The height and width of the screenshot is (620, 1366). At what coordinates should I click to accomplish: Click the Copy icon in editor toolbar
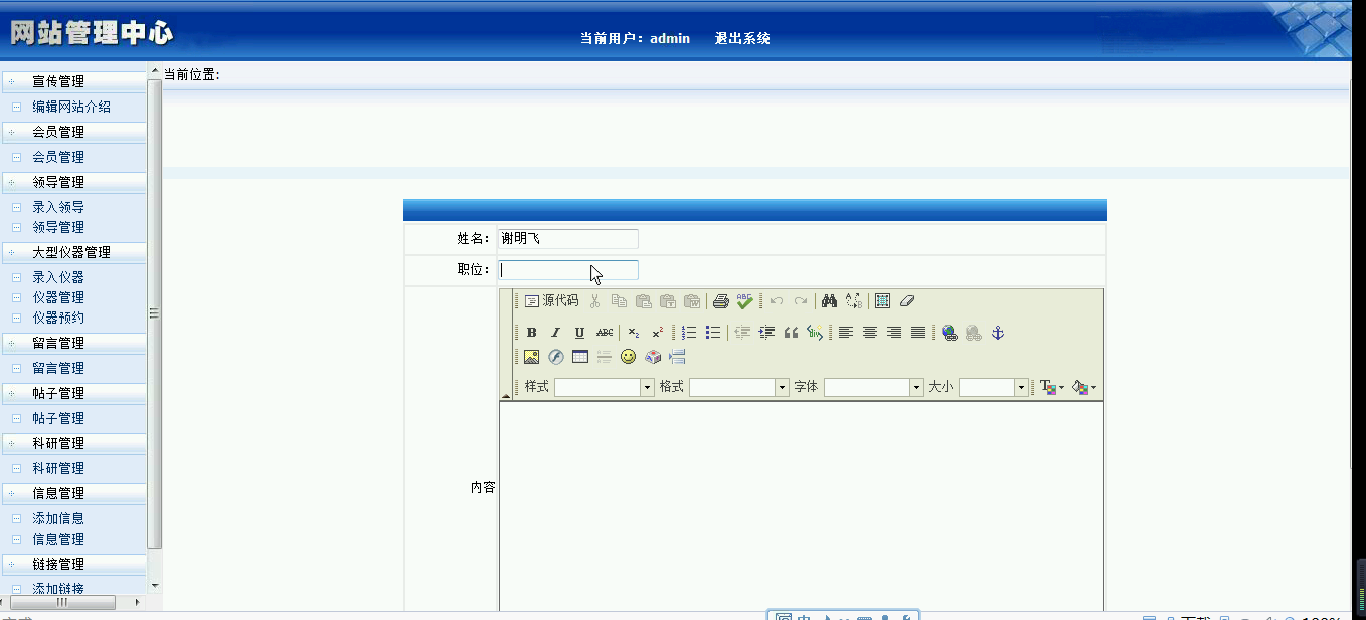620,300
